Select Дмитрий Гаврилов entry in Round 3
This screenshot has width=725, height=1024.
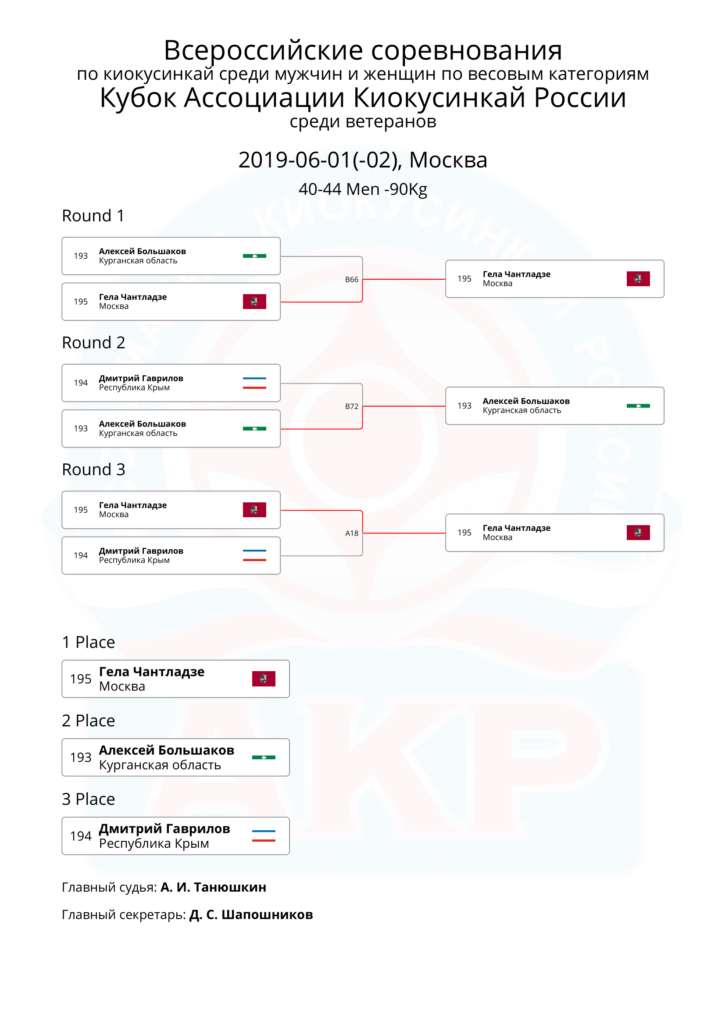(171, 556)
